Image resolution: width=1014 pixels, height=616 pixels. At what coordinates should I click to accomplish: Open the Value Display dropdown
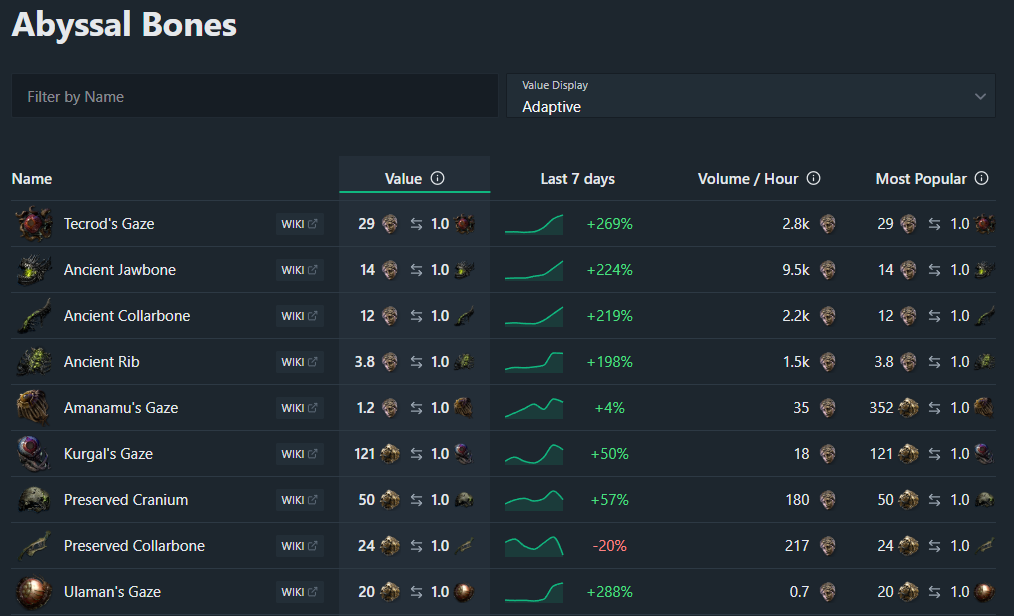point(751,96)
